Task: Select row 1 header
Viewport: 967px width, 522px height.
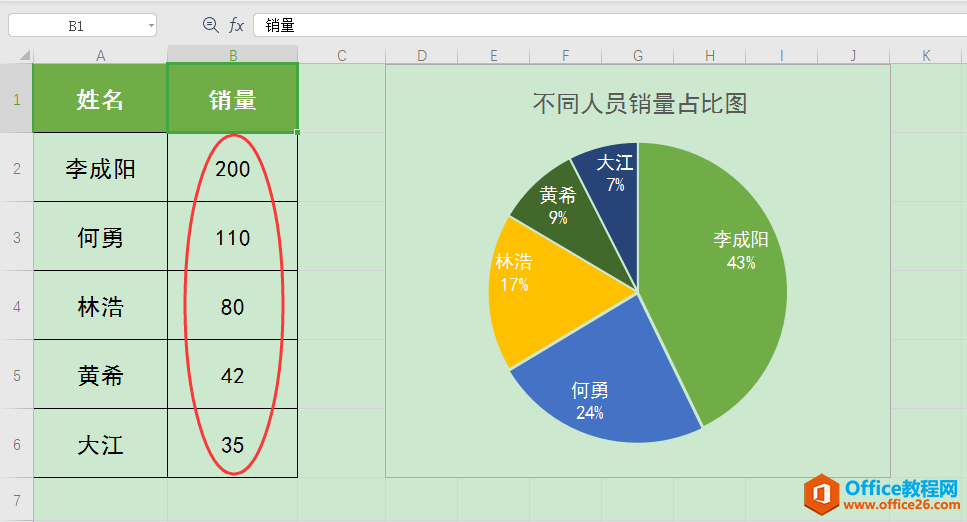Action: [17, 98]
